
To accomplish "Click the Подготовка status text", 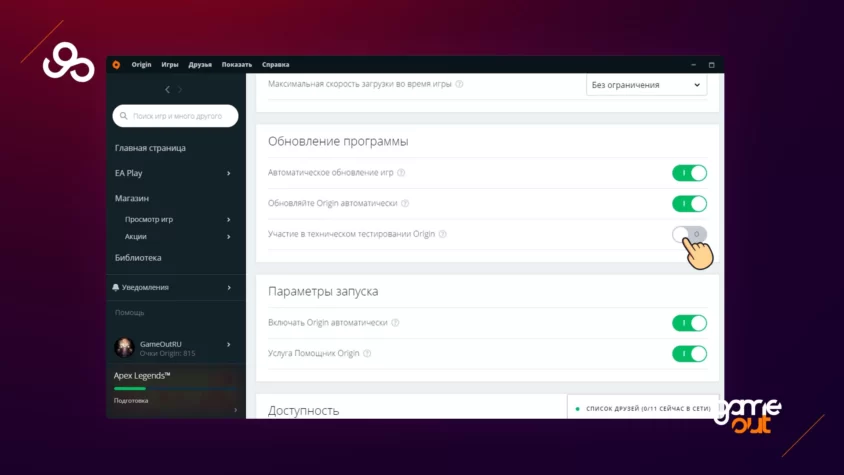I will 131,401.
